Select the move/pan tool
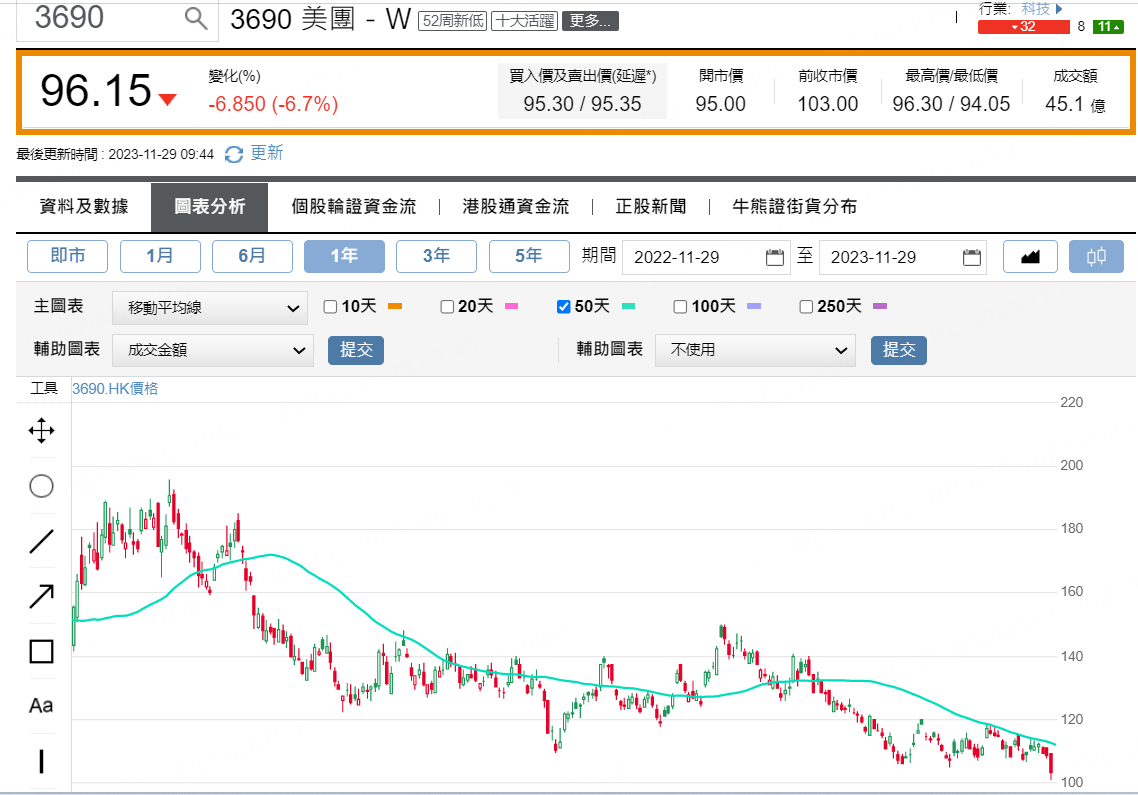The image size is (1138, 795). click(x=41, y=431)
